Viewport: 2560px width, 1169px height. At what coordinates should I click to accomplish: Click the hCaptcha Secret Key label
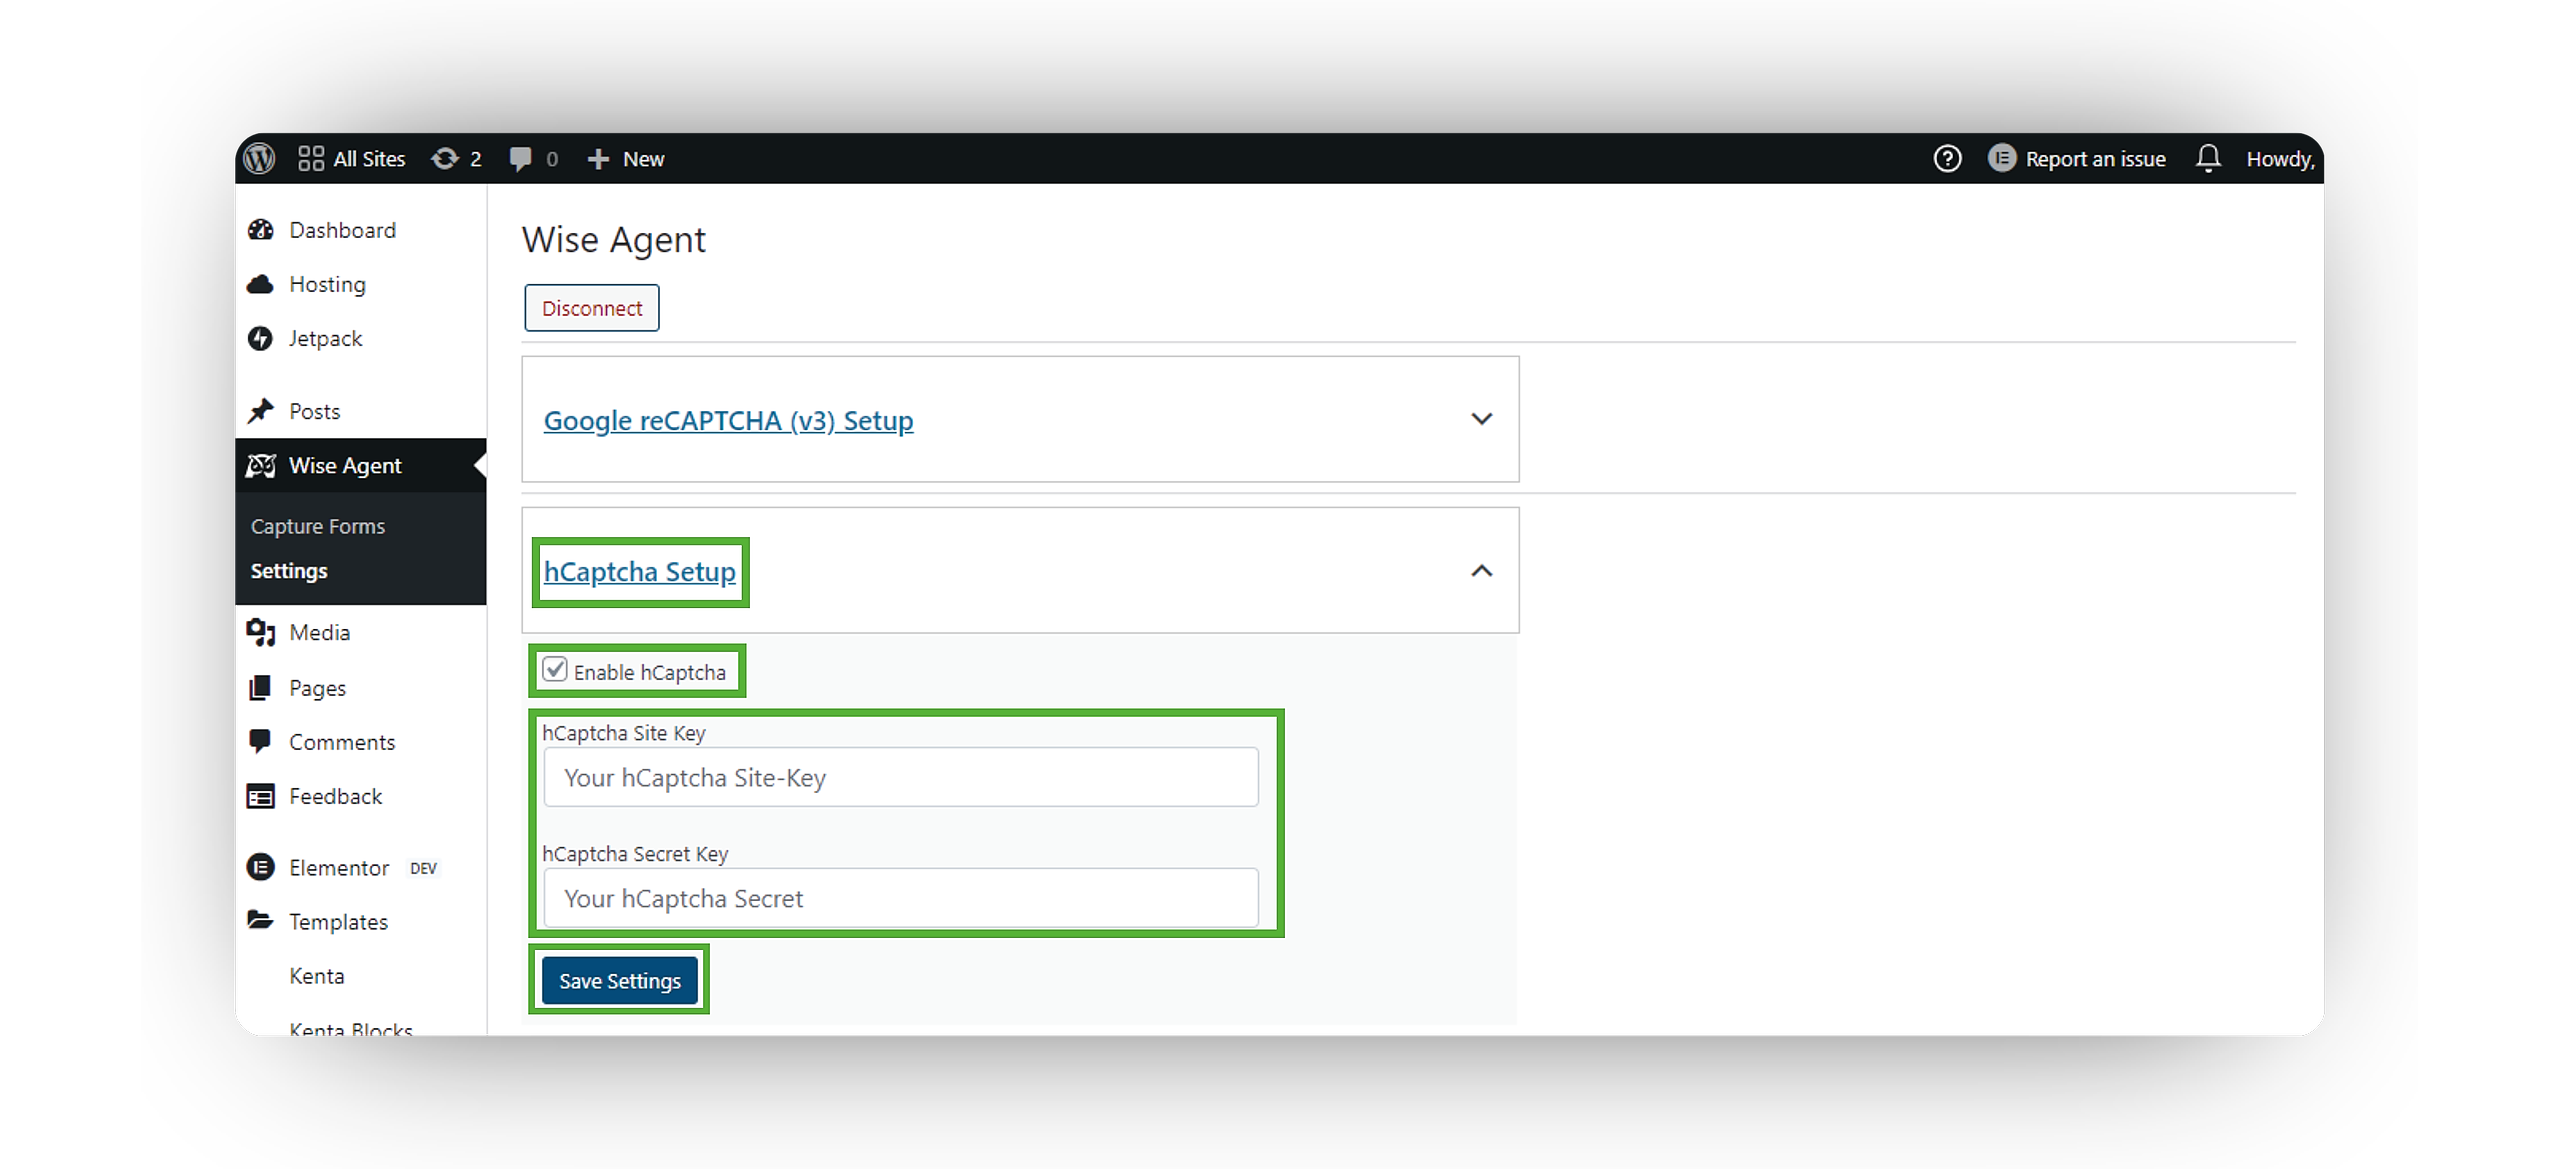[x=635, y=854]
